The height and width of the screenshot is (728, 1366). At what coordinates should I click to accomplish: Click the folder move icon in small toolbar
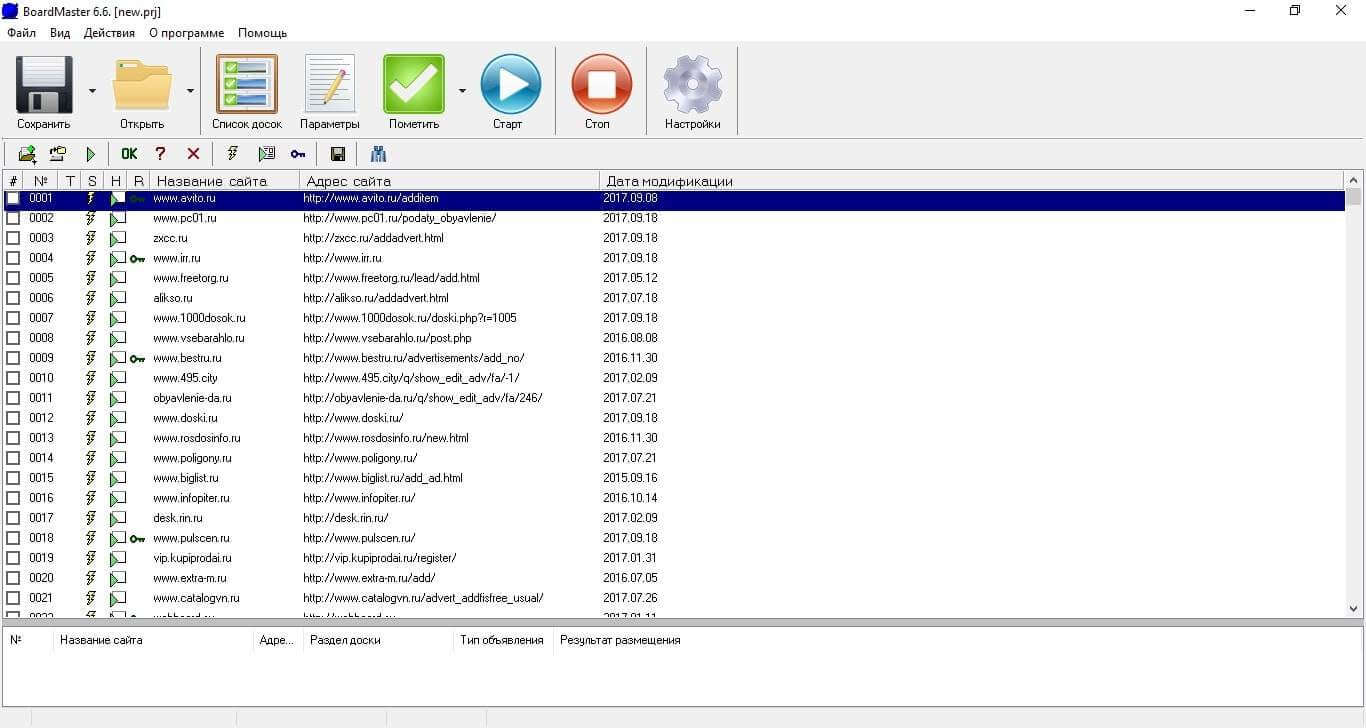58,154
